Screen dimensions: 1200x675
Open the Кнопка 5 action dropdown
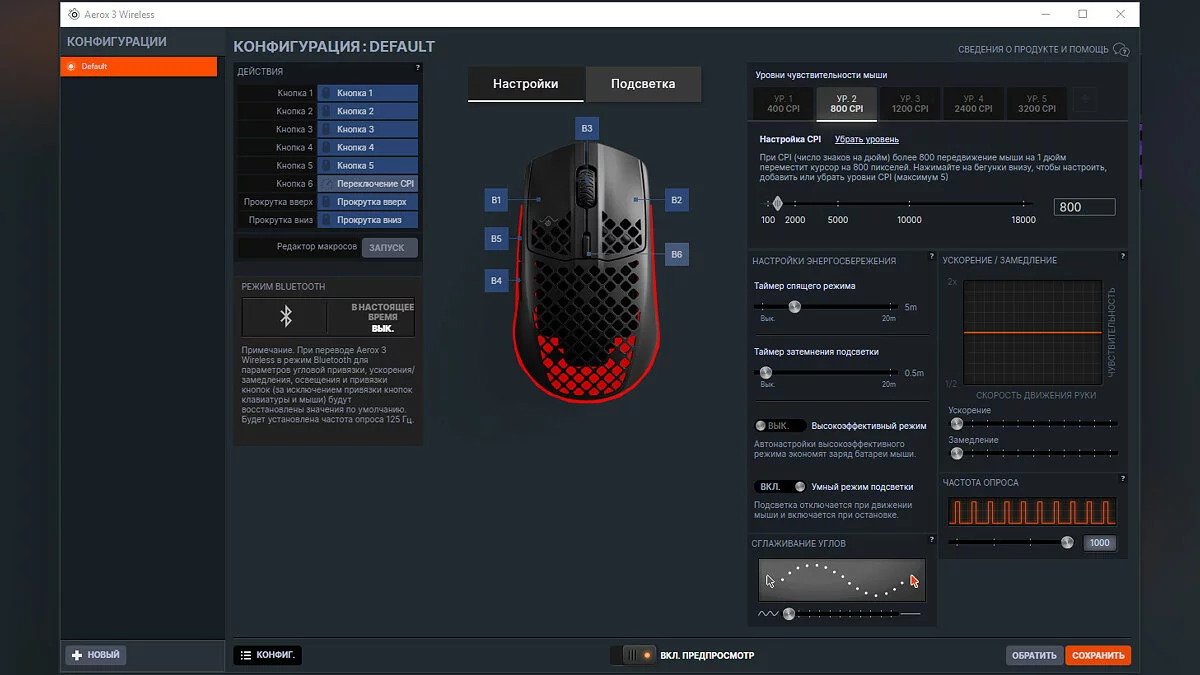coord(367,165)
